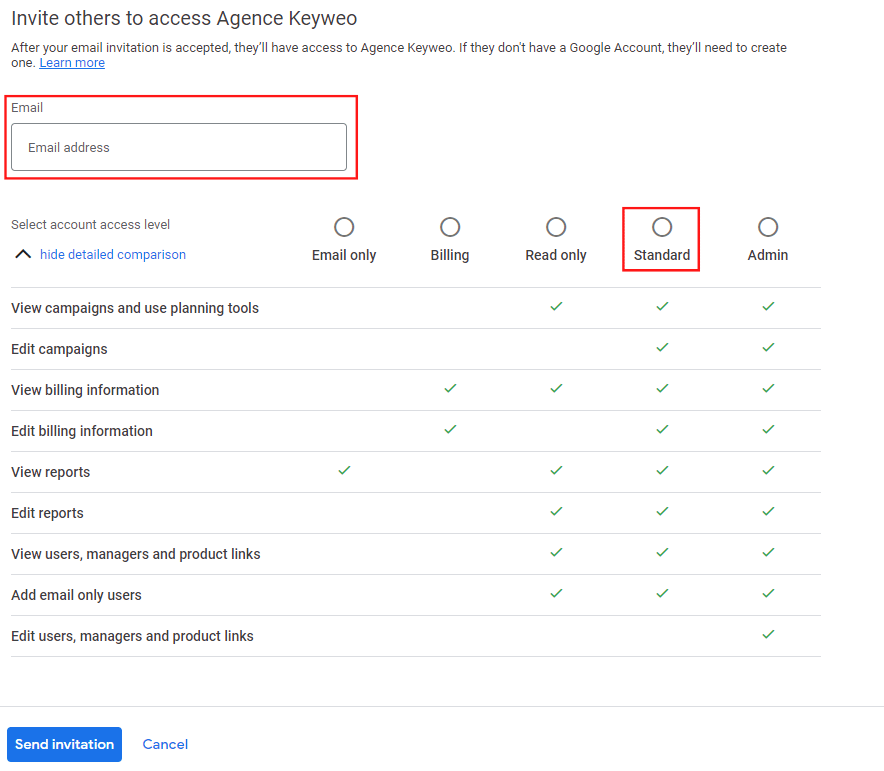Image resolution: width=884 pixels, height=771 pixels.
Task: Click Admin checkmark for Edit reports
Action: [x=768, y=511]
